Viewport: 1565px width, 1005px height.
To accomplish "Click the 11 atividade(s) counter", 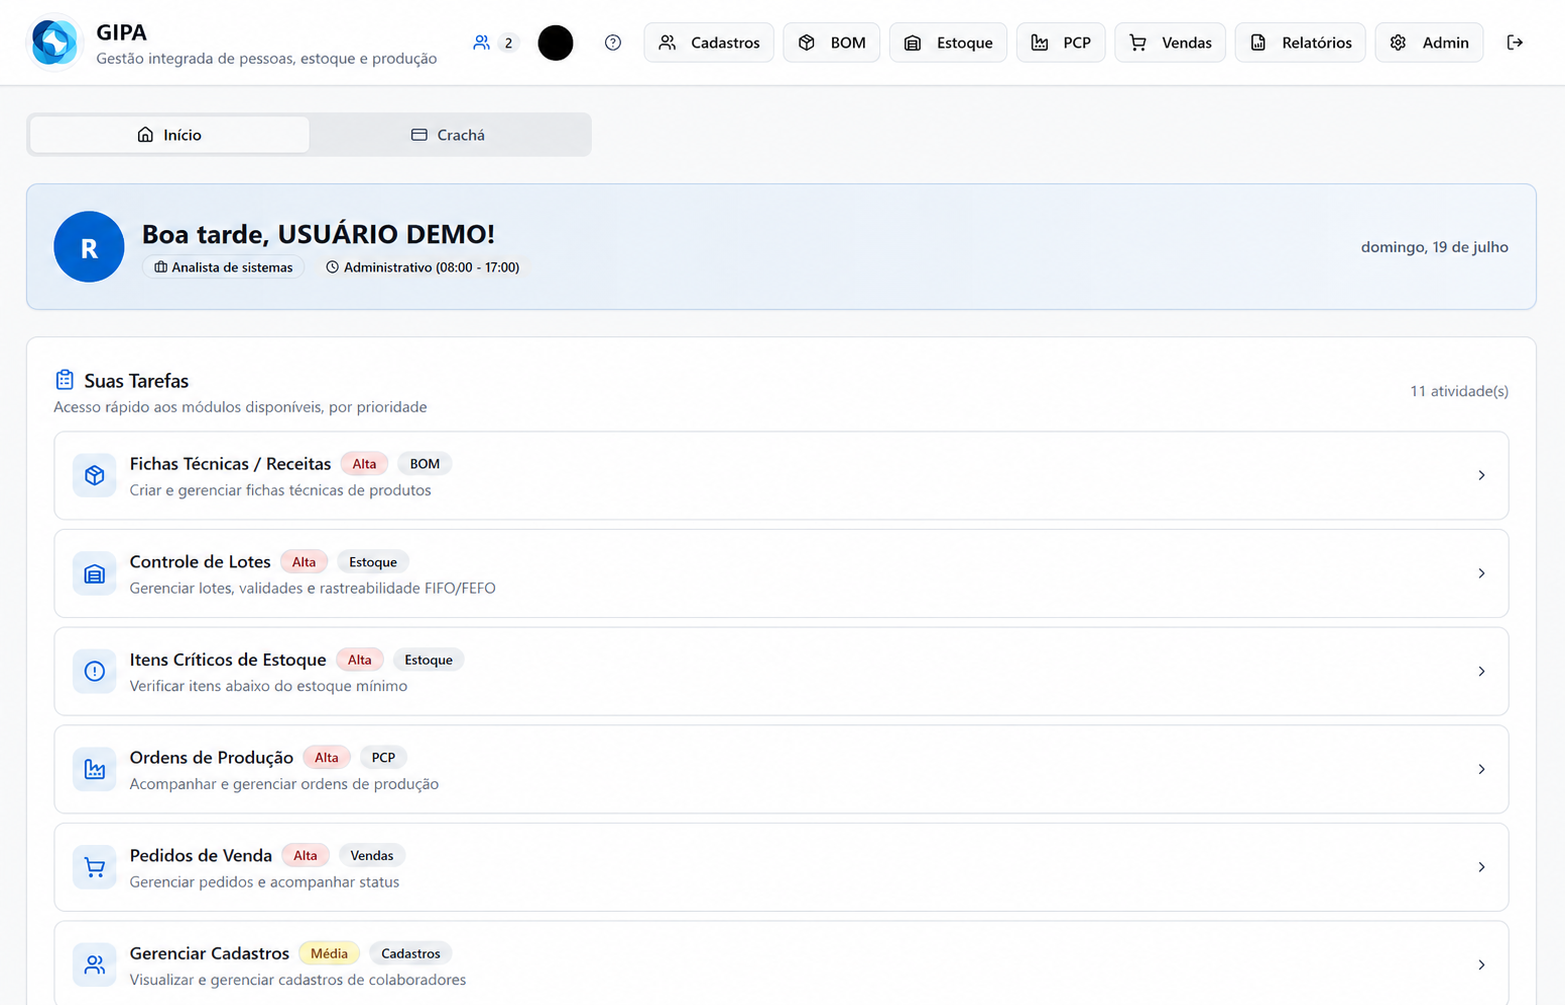I will click(x=1459, y=391).
